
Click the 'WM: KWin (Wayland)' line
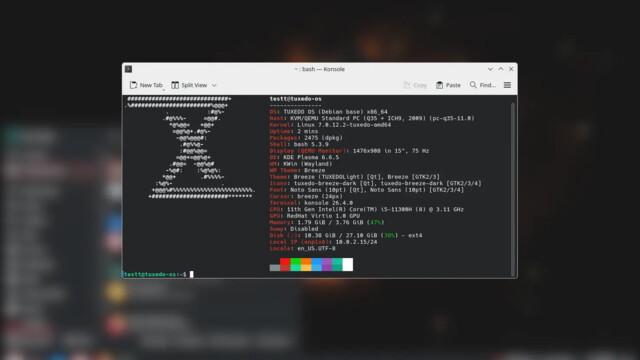coord(301,164)
